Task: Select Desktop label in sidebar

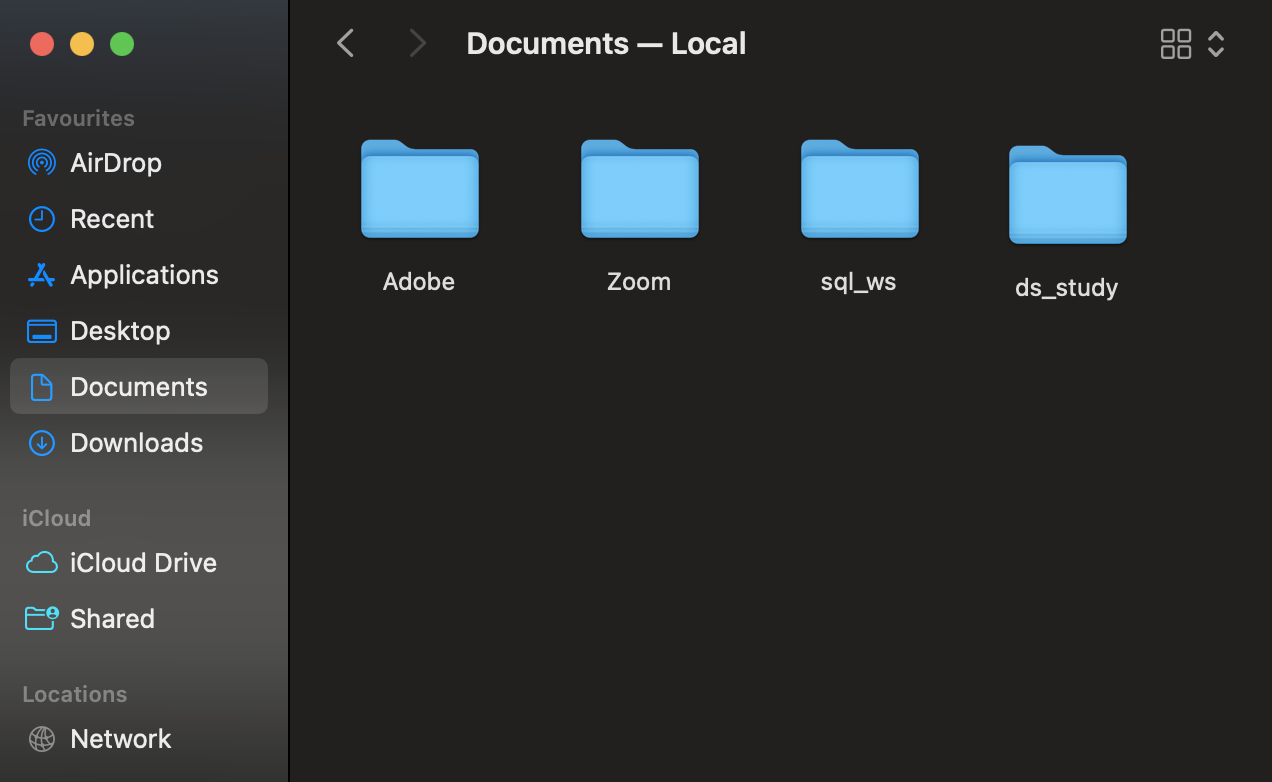Action: click(x=120, y=331)
